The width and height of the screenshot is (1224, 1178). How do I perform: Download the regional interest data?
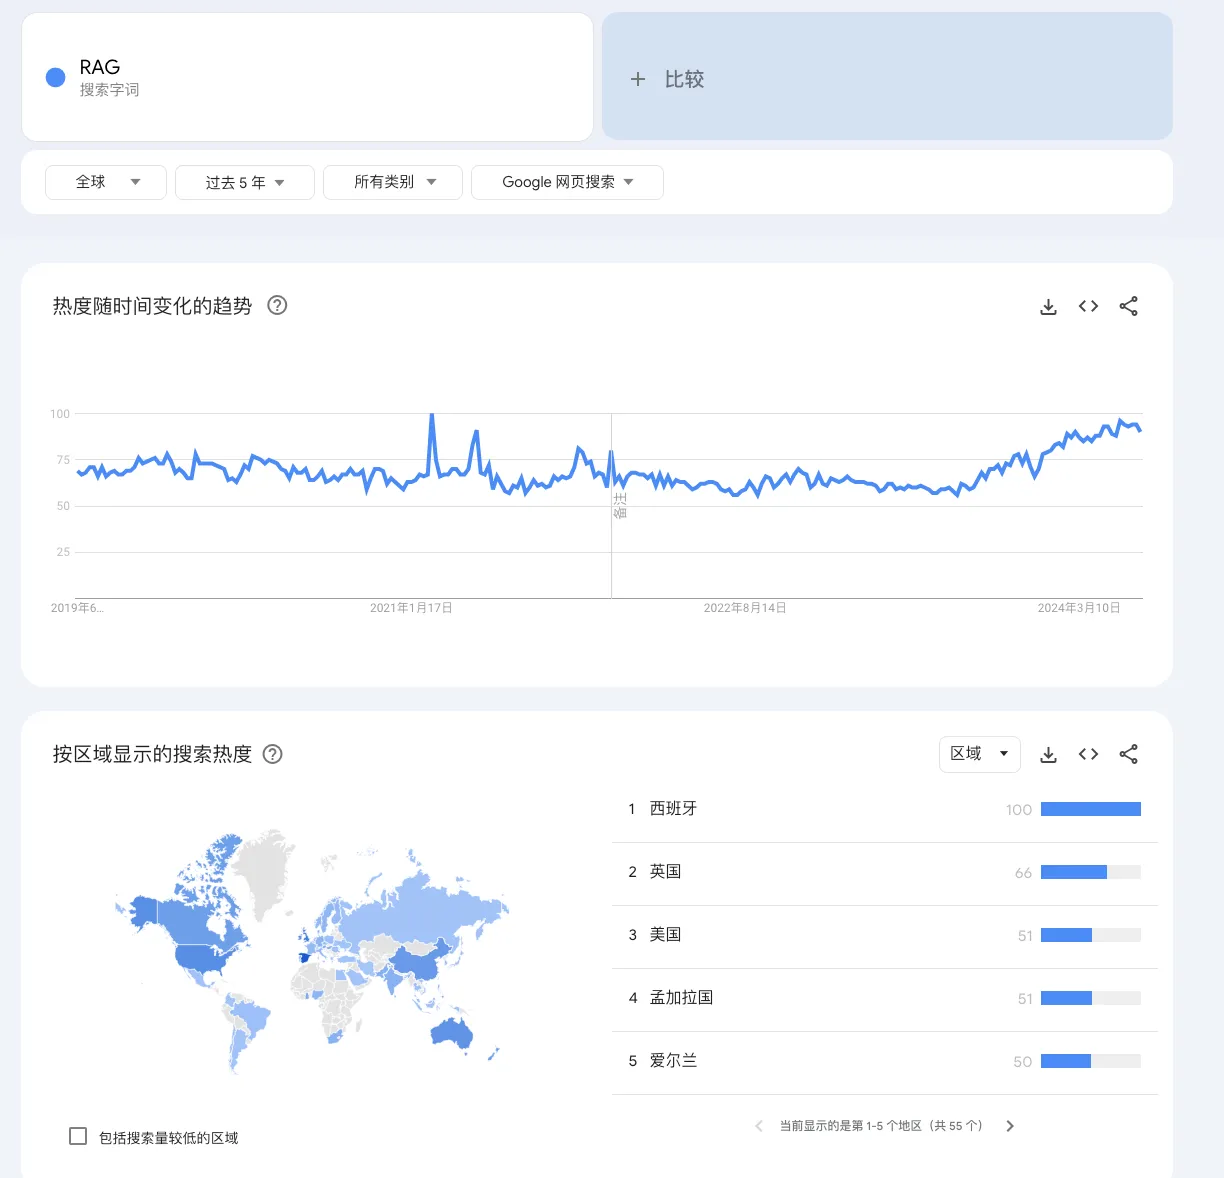1048,754
